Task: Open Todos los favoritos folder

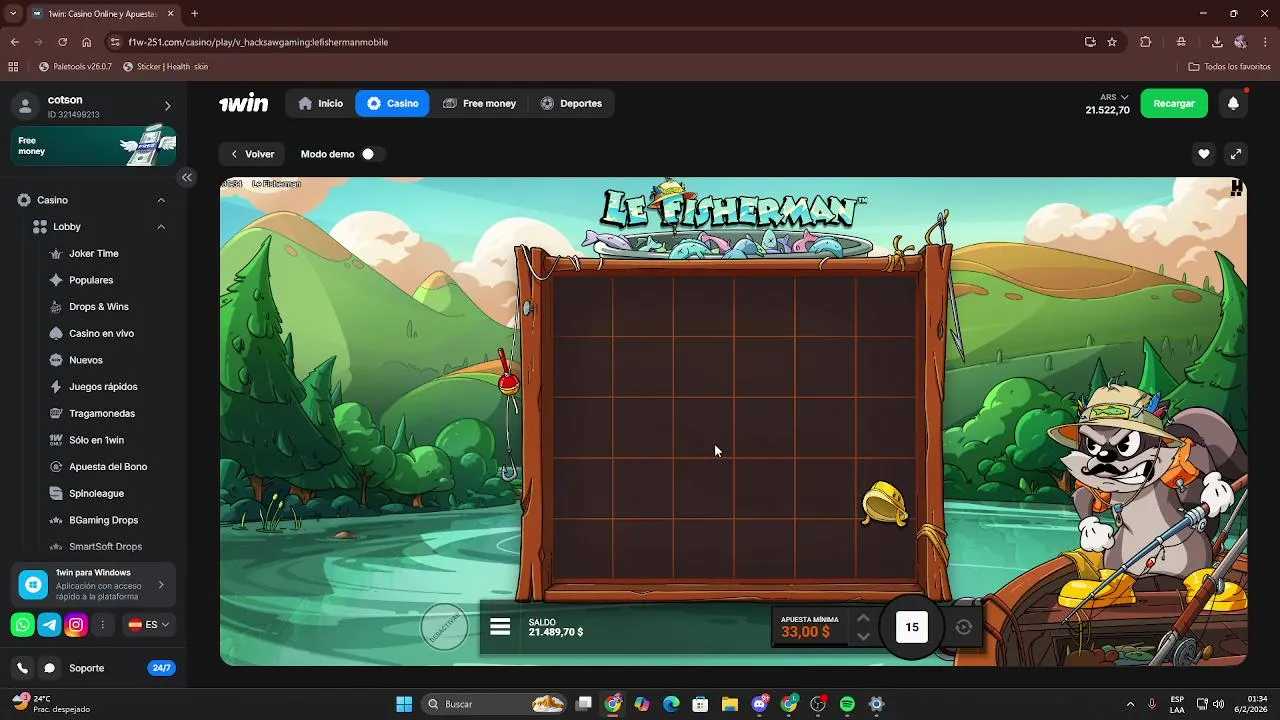Action: 1229,67
